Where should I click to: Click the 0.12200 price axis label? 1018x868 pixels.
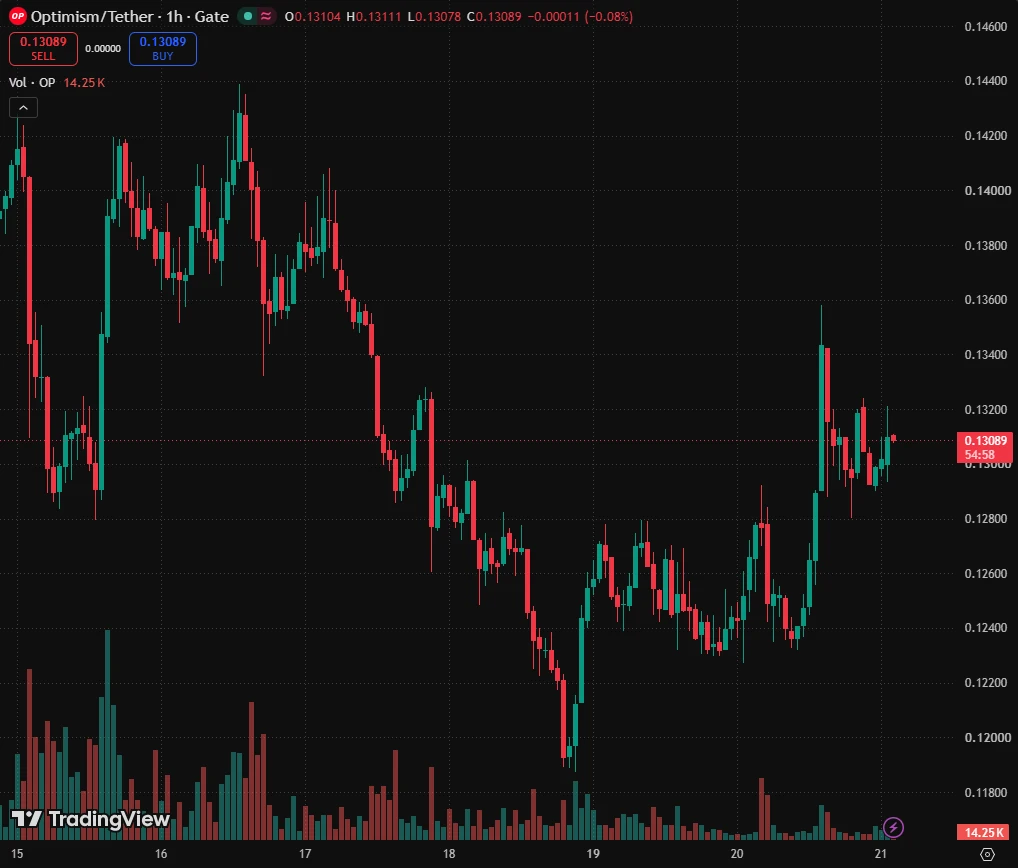(x=986, y=683)
